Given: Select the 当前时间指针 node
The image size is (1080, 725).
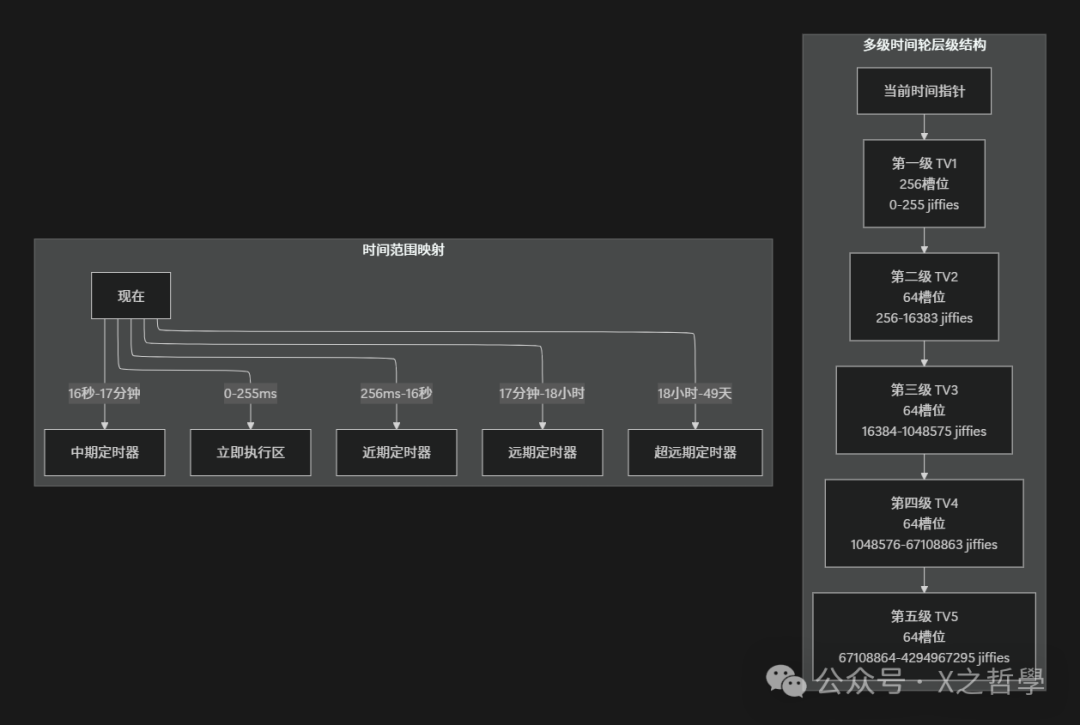Looking at the screenshot, I should coord(924,91).
